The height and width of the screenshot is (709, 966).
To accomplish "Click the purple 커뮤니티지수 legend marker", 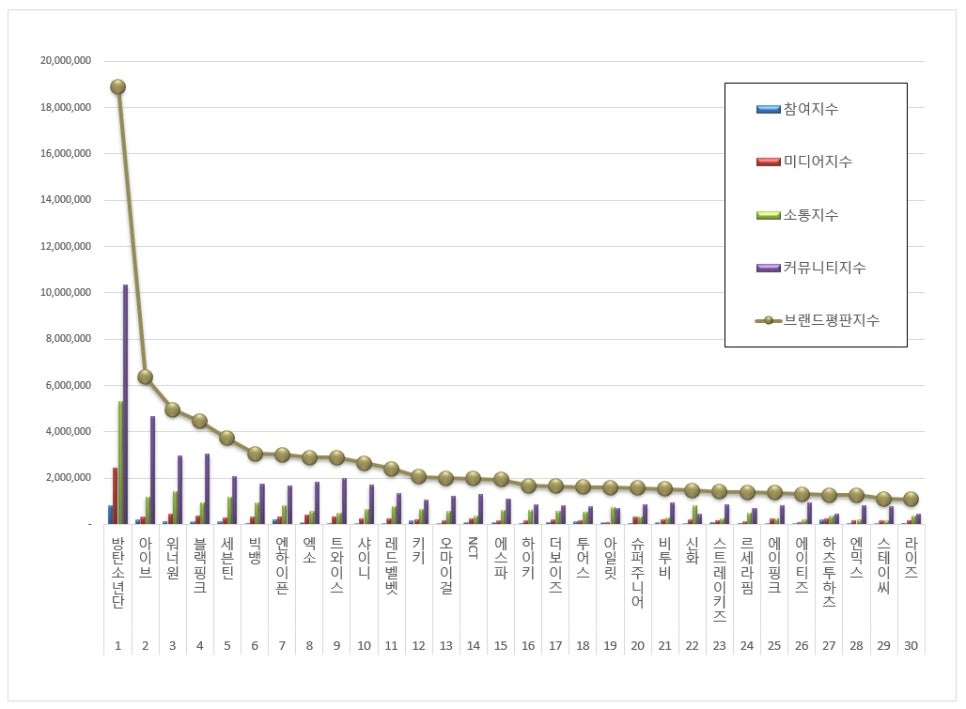I will point(767,268).
